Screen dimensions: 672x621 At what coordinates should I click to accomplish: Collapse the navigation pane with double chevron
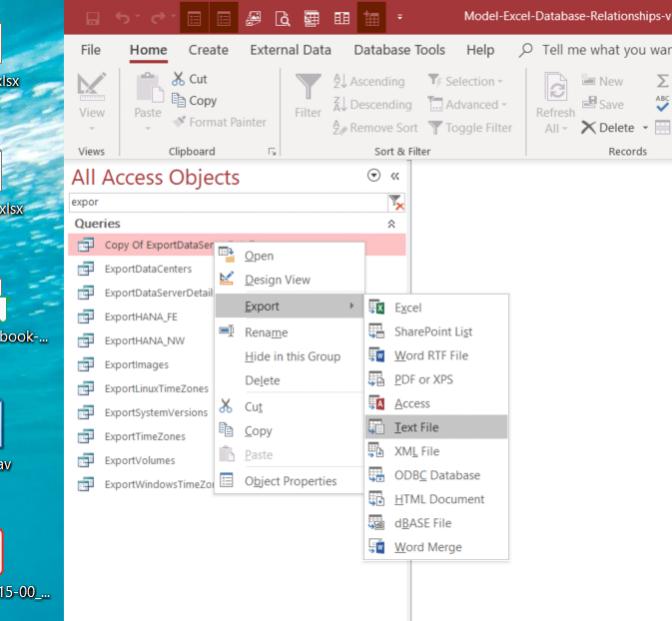point(395,176)
